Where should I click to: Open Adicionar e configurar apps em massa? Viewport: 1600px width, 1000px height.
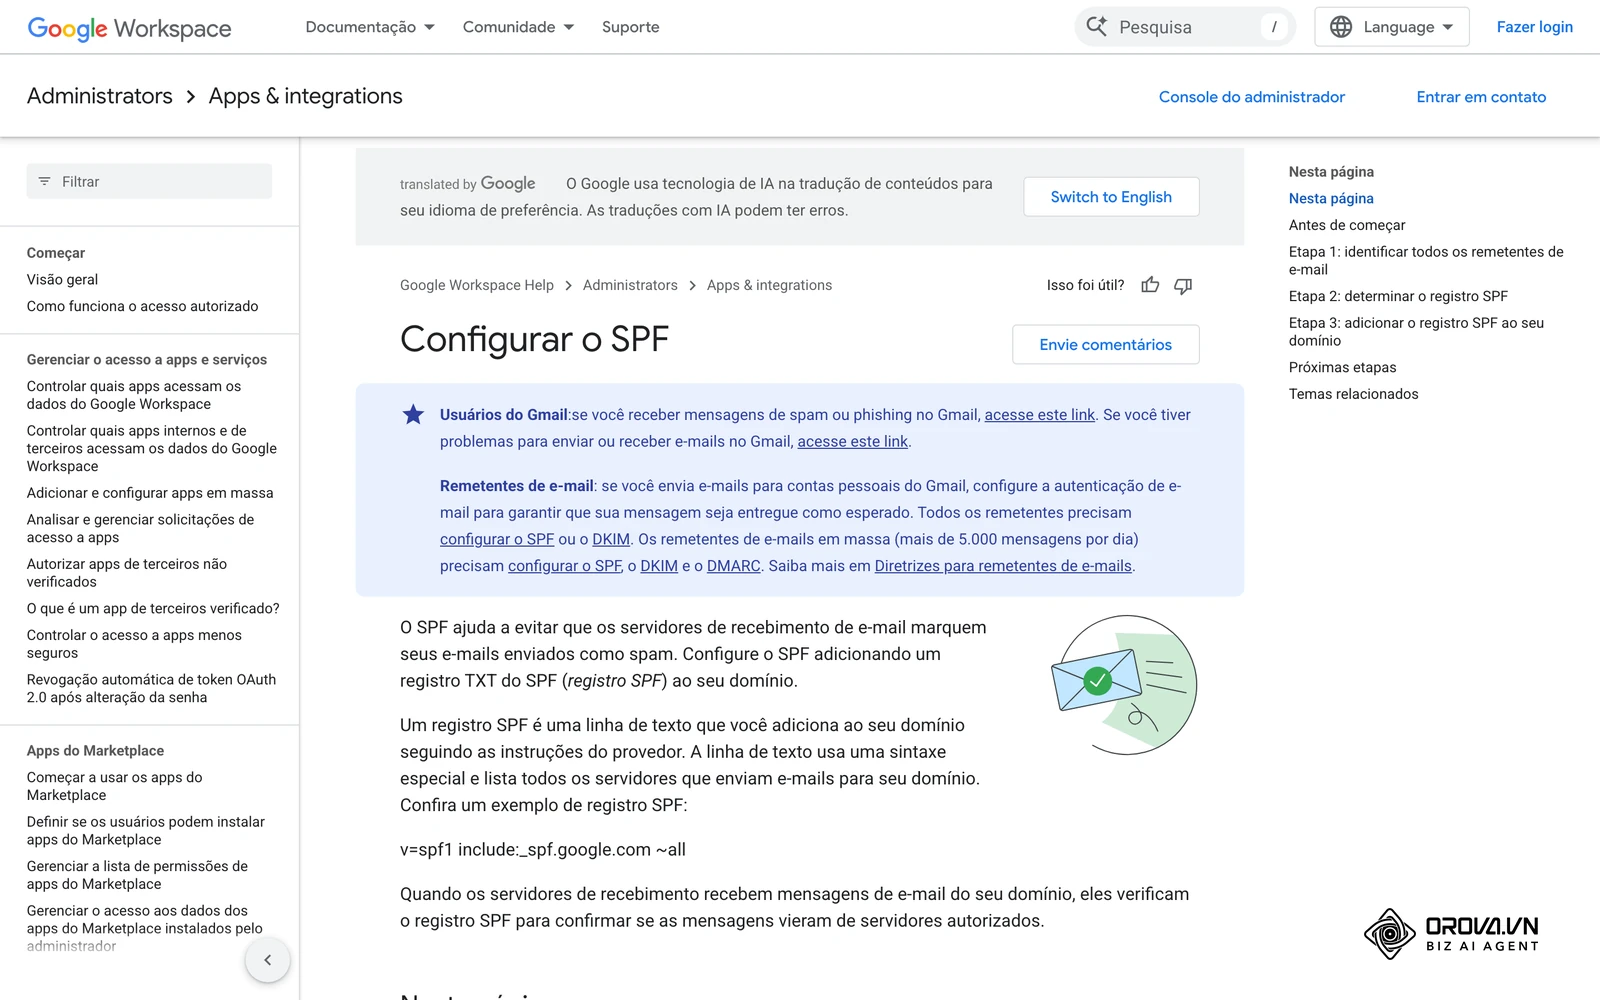tap(150, 493)
